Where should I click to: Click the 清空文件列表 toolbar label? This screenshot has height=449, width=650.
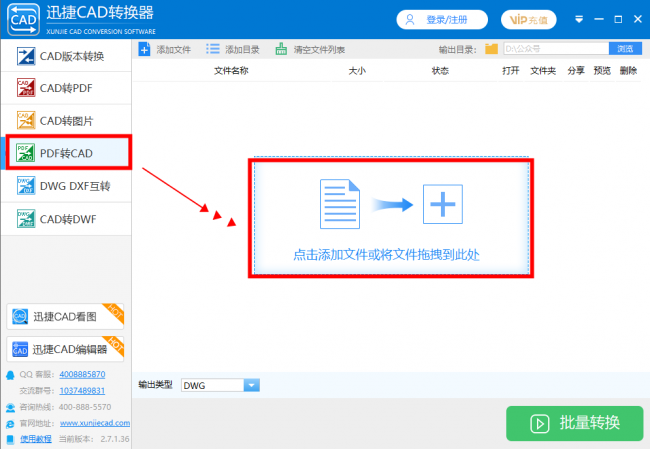click(319, 50)
